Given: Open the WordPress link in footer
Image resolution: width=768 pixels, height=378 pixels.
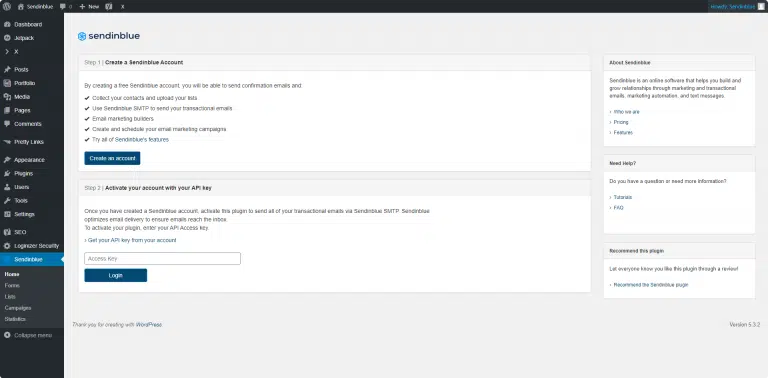Looking at the screenshot, I should (148, 325).
